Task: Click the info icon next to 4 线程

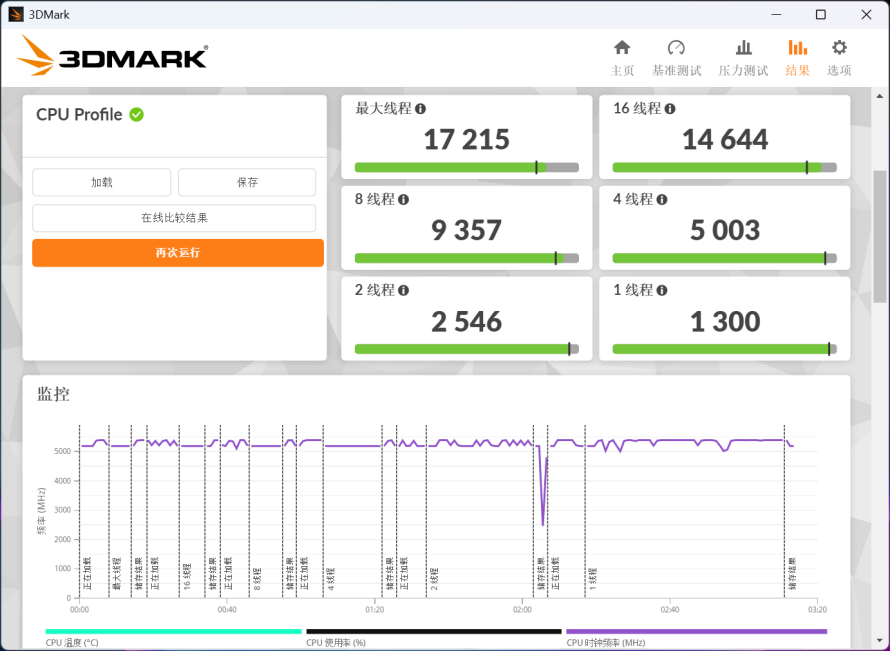Action: 662,200
